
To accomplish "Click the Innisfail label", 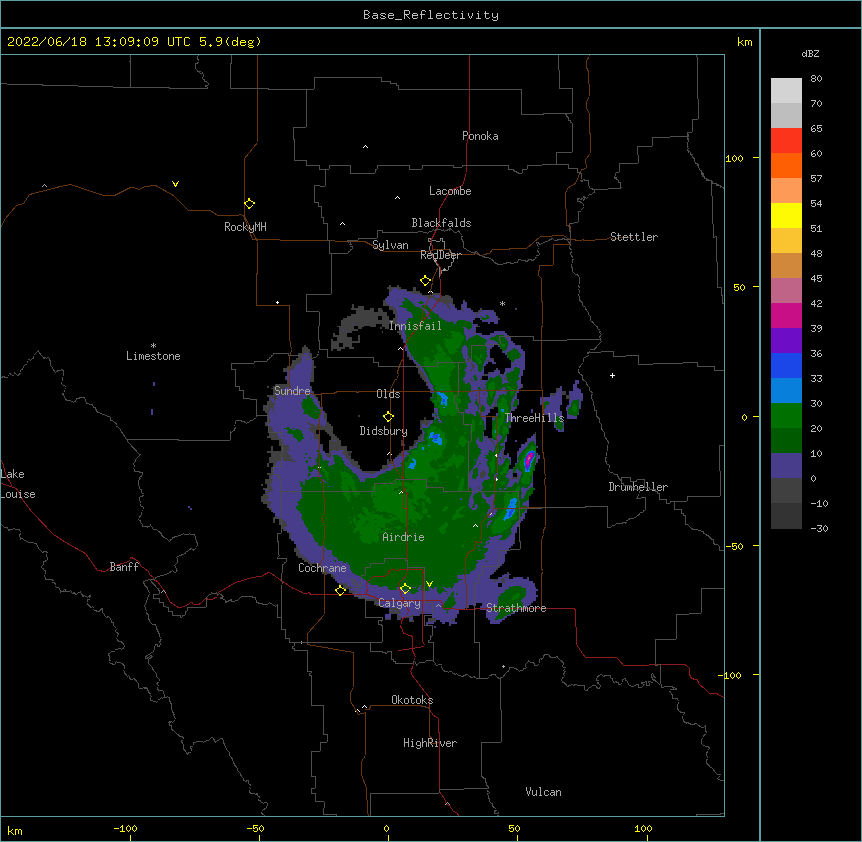I will point(415,326).
